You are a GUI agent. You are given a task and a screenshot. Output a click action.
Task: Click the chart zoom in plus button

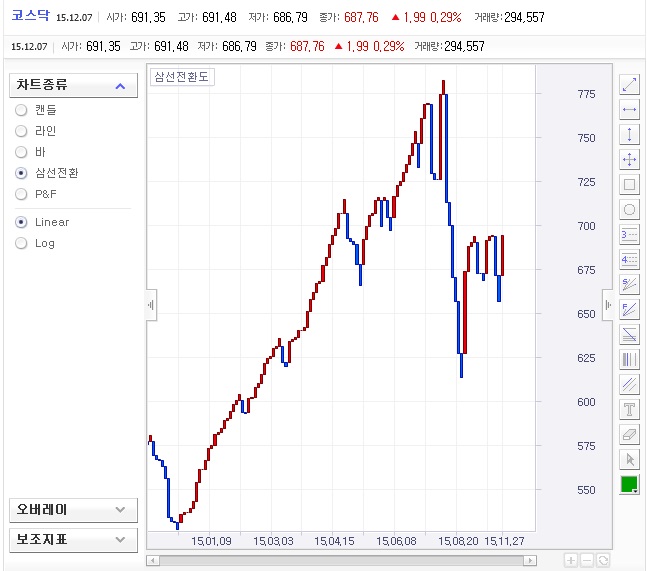[570, 561]
